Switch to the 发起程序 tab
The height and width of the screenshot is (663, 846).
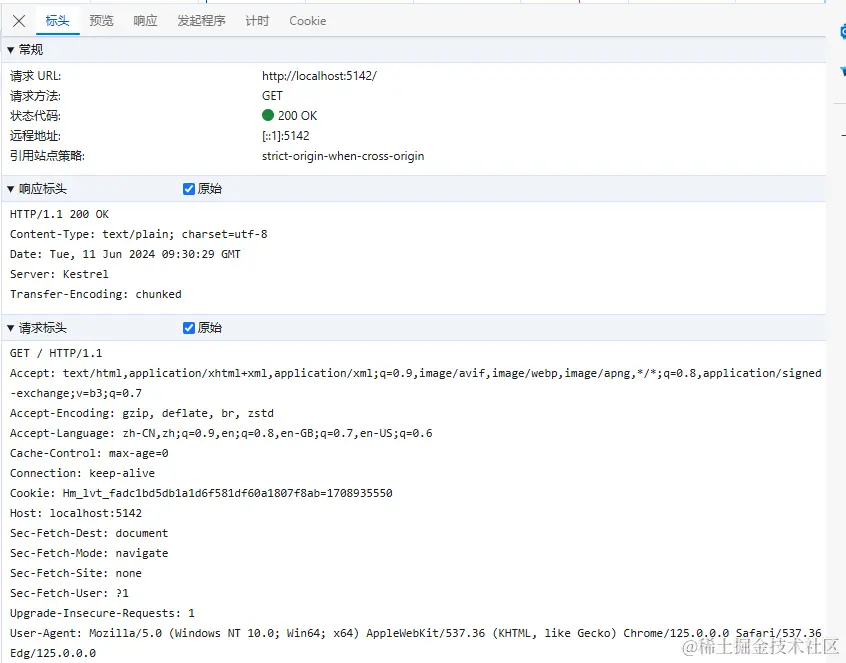pos(201,21)
